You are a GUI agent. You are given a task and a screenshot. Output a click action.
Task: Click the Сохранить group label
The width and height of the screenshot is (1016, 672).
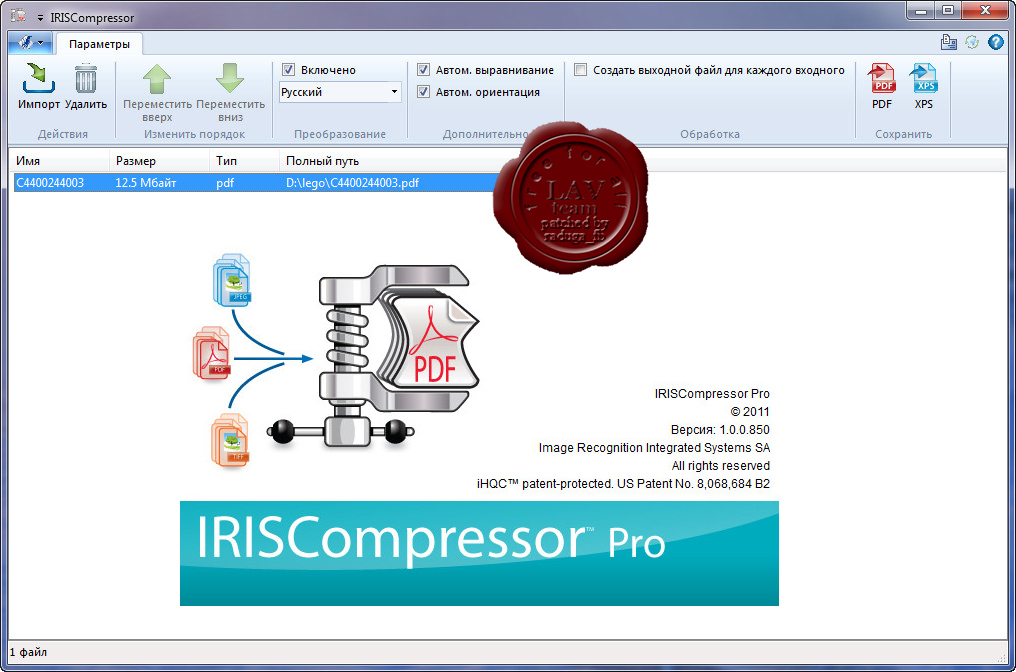(x=903, y=134)
